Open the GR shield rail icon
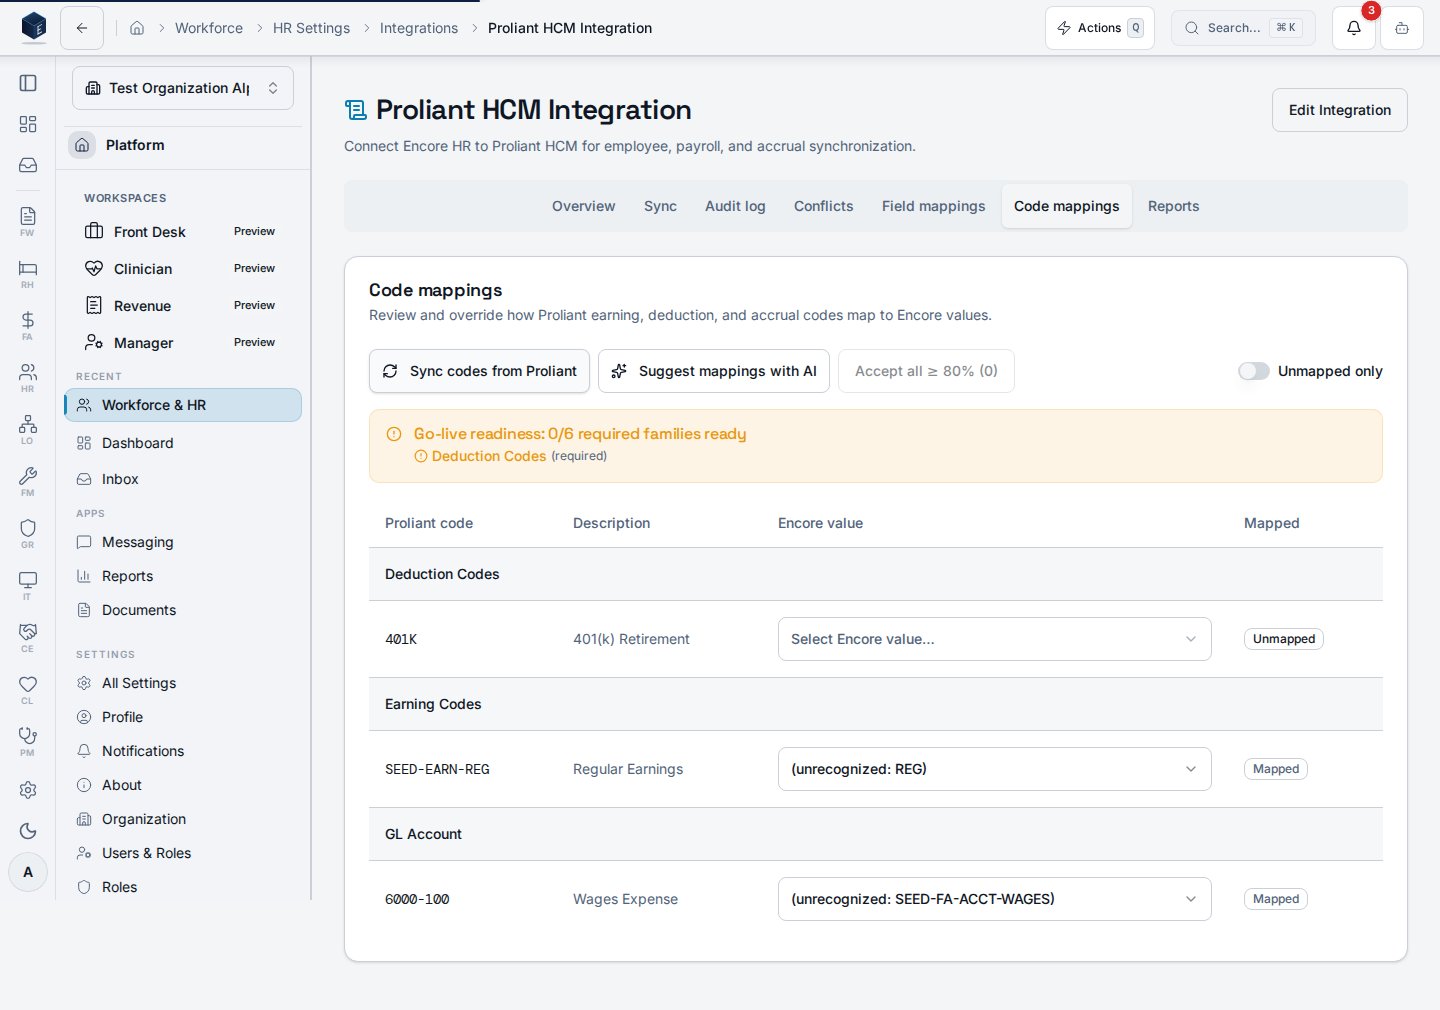The image size is (1440, 1010). point(28,533)
